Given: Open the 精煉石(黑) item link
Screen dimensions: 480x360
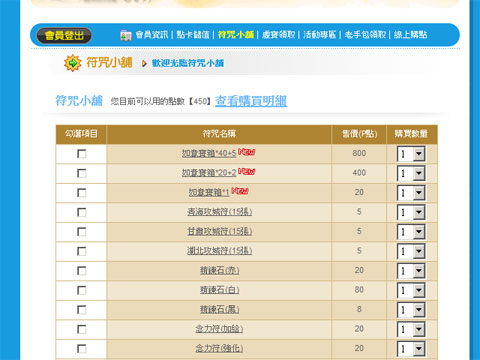Looking at the screenshot, I should coord(219,309).
